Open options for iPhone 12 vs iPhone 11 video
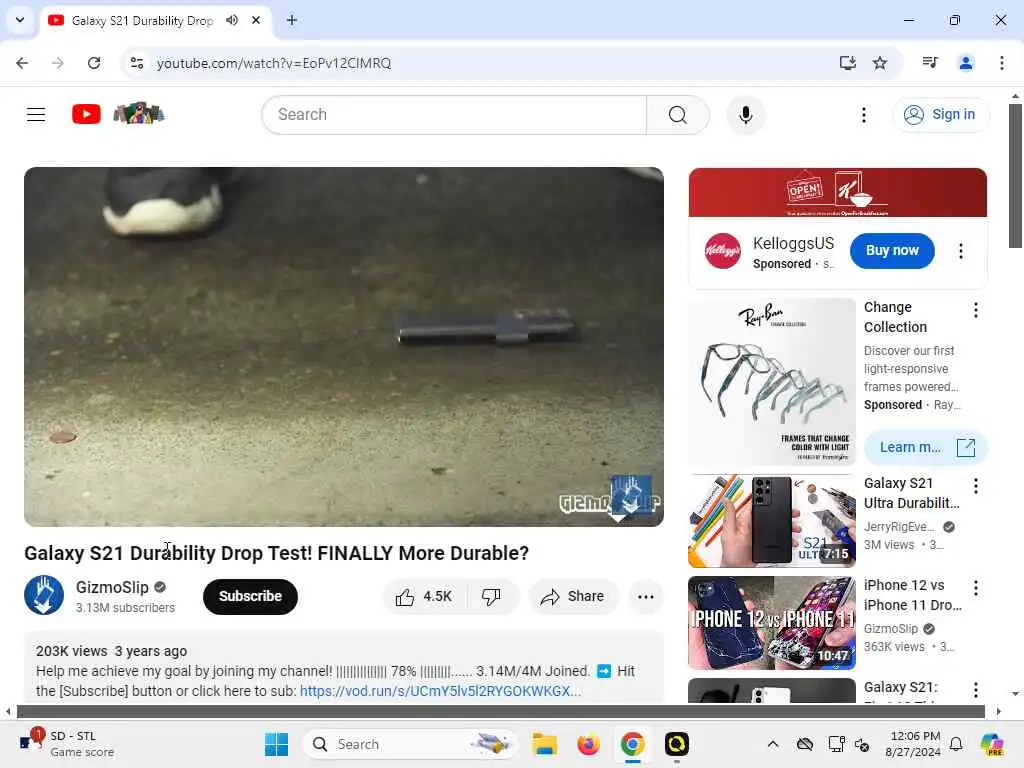The image size is (1024, 768). pos(975,588)
